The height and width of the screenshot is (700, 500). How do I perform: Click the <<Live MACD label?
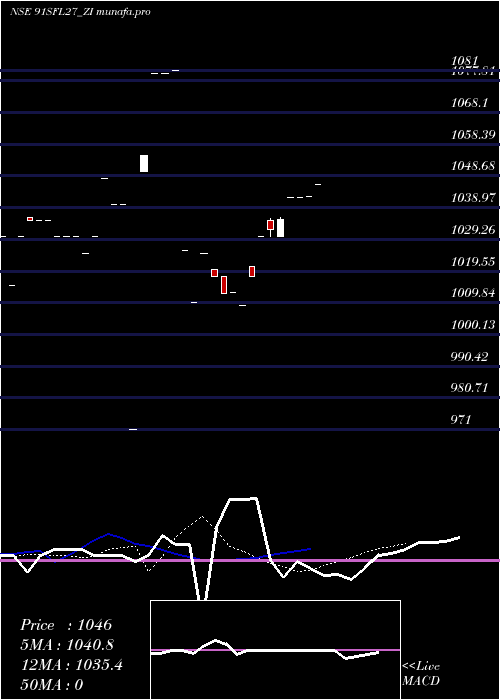[x=421, y=673]
